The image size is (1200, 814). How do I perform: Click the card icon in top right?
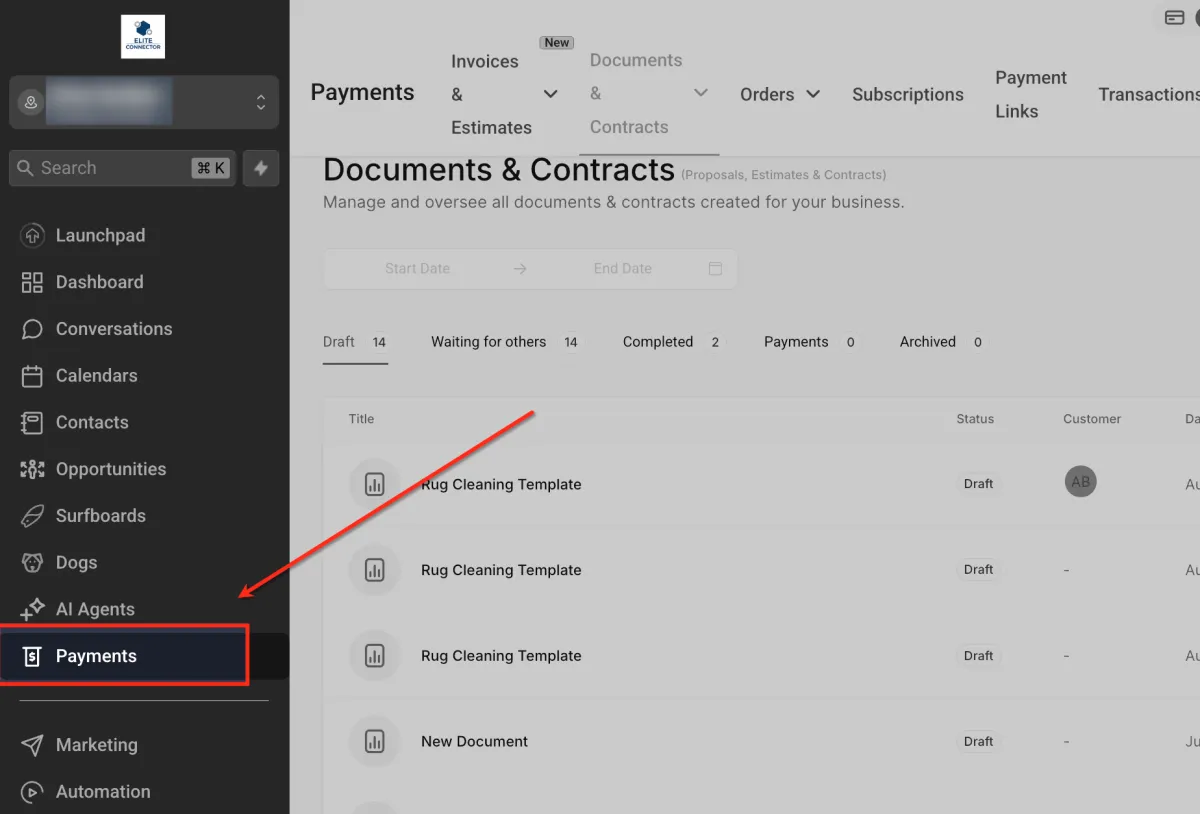(1175, 17)
